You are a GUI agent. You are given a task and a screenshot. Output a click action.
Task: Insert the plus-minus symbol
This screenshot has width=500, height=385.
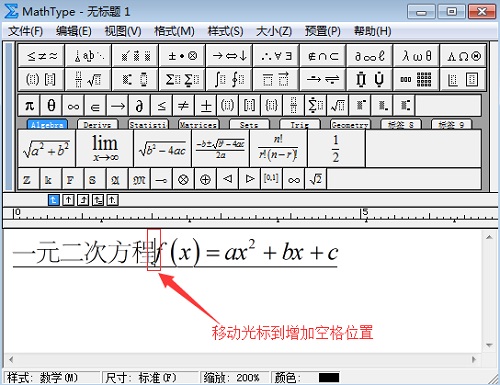(x=206, y=106)
